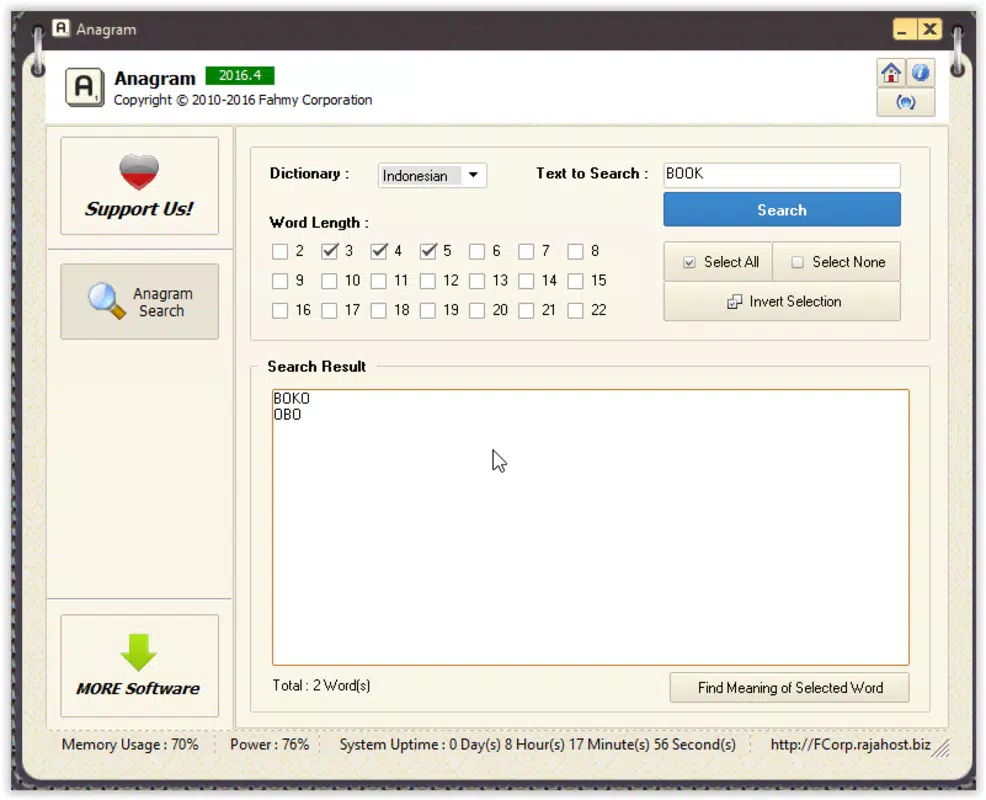Click the blue Search button
The width and height of the screenshot is (986, 800).
782,209
